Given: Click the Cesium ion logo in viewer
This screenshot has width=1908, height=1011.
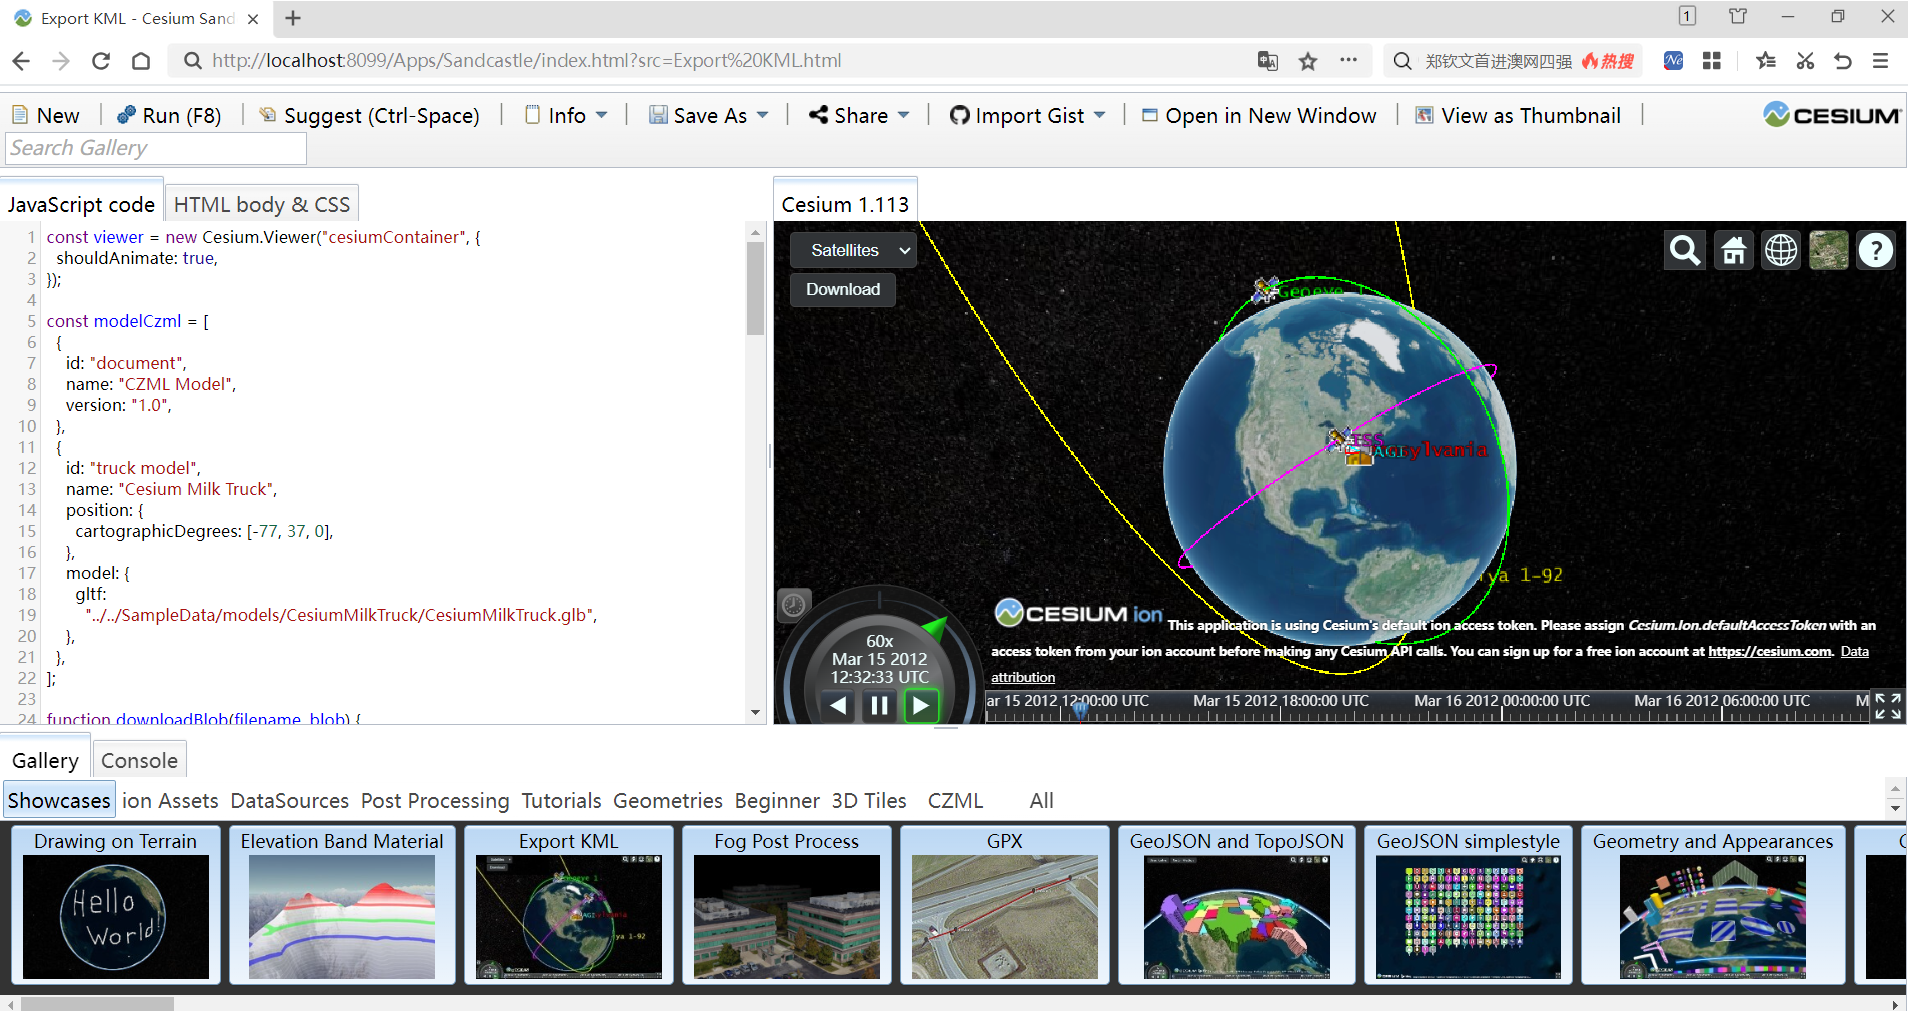Looking at the screenshot, I should [1079, 613].
